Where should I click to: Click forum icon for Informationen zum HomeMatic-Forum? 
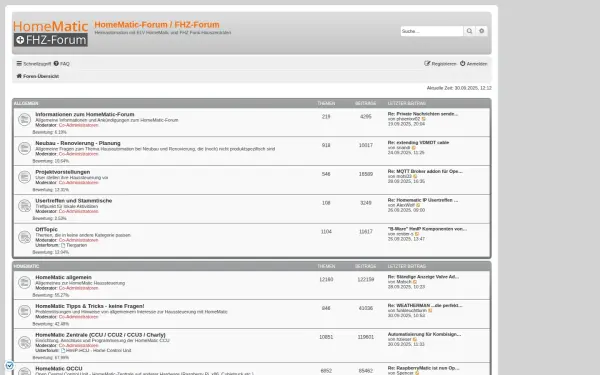click(24, 119)
